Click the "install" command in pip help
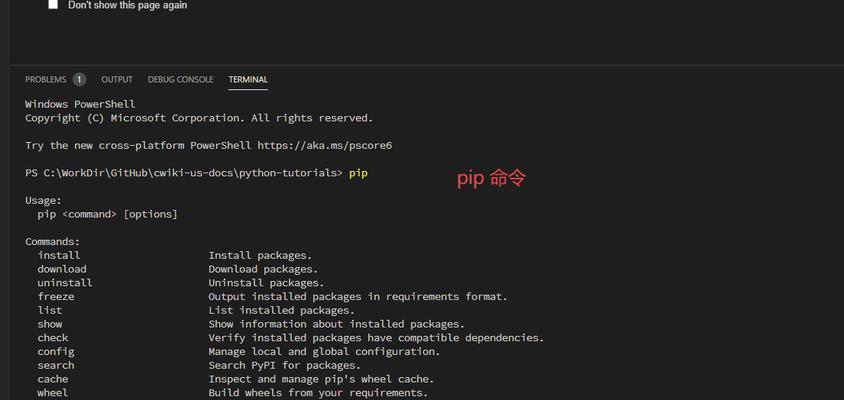844x400 pixels. click(x=59, y=255)
